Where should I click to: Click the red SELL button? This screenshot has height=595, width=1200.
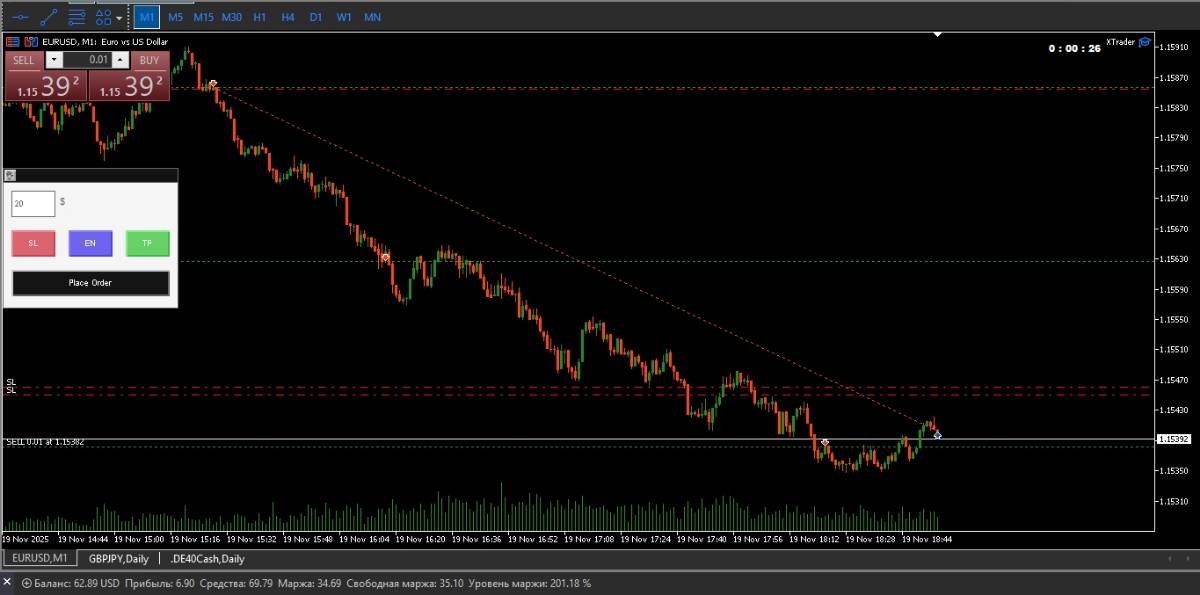24,60
